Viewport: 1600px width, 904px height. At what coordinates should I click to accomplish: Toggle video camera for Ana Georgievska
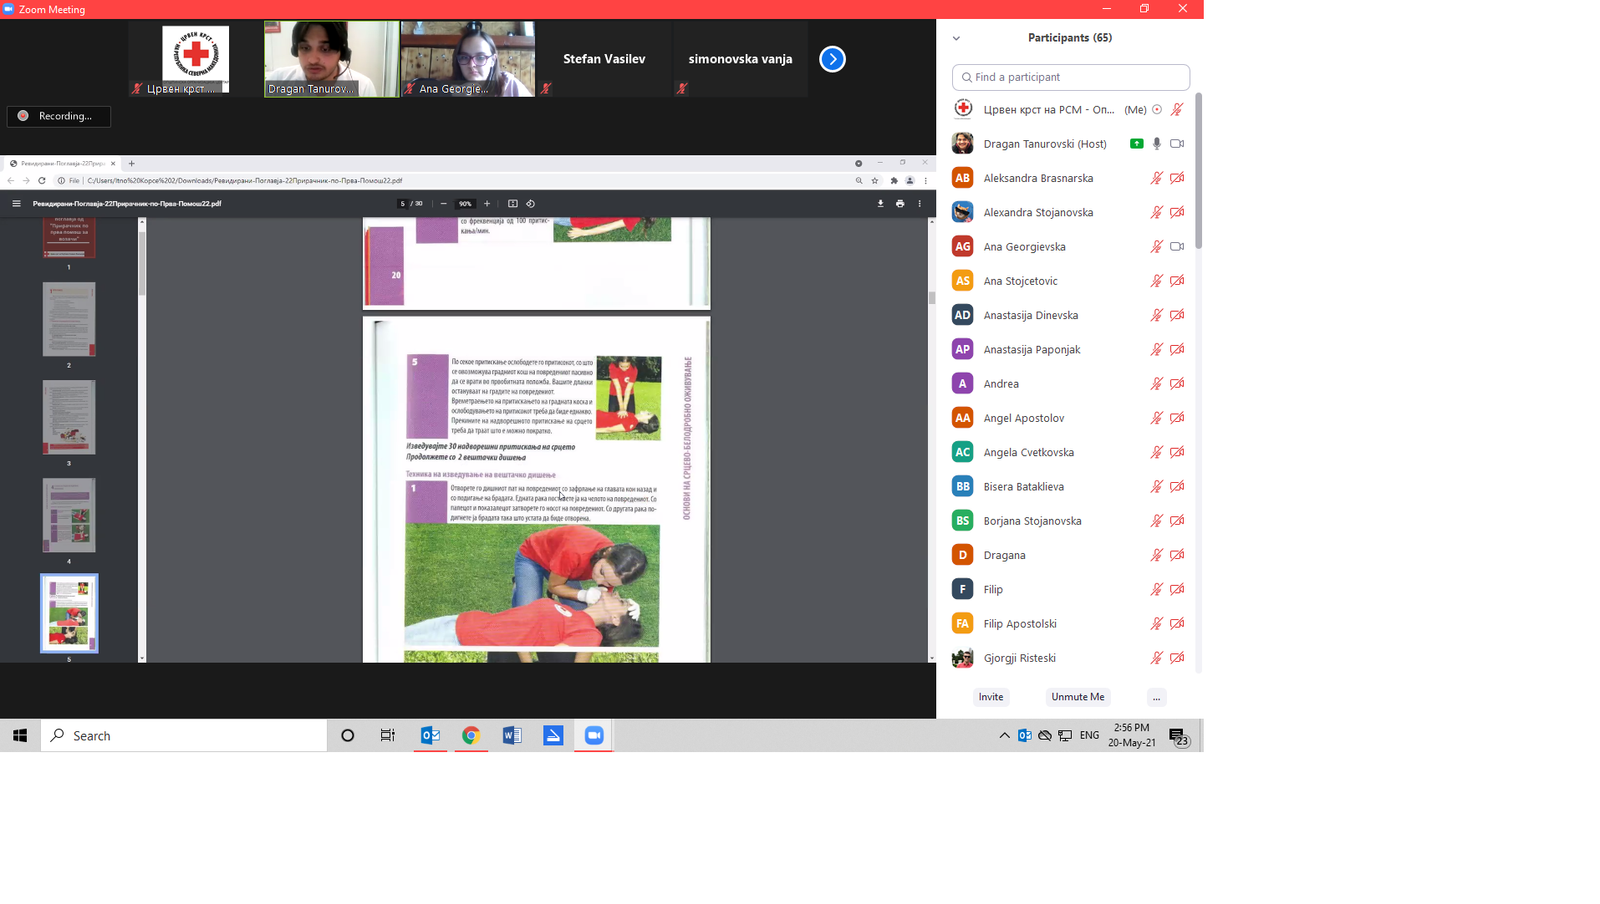pyautogui.click(x=1177, y=247)
